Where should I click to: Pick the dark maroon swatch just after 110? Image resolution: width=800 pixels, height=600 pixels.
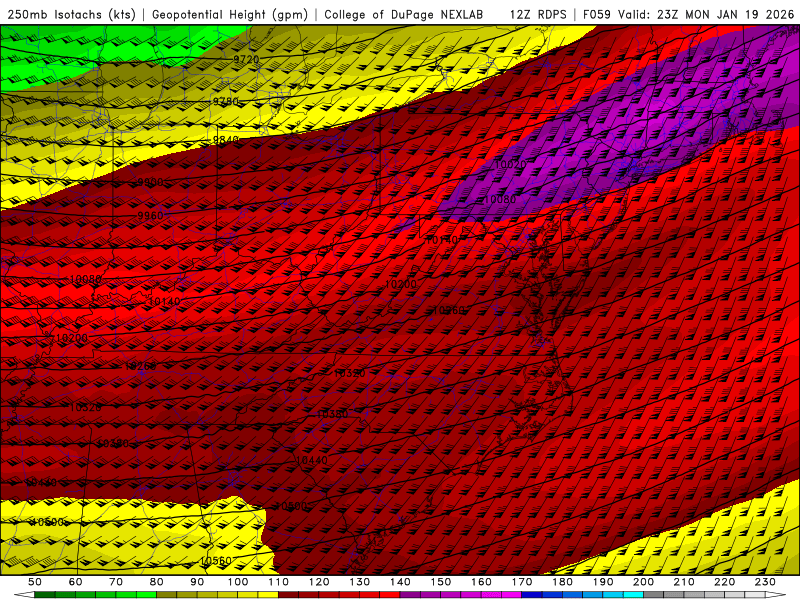pyautogui.click(x=289, y=595)
